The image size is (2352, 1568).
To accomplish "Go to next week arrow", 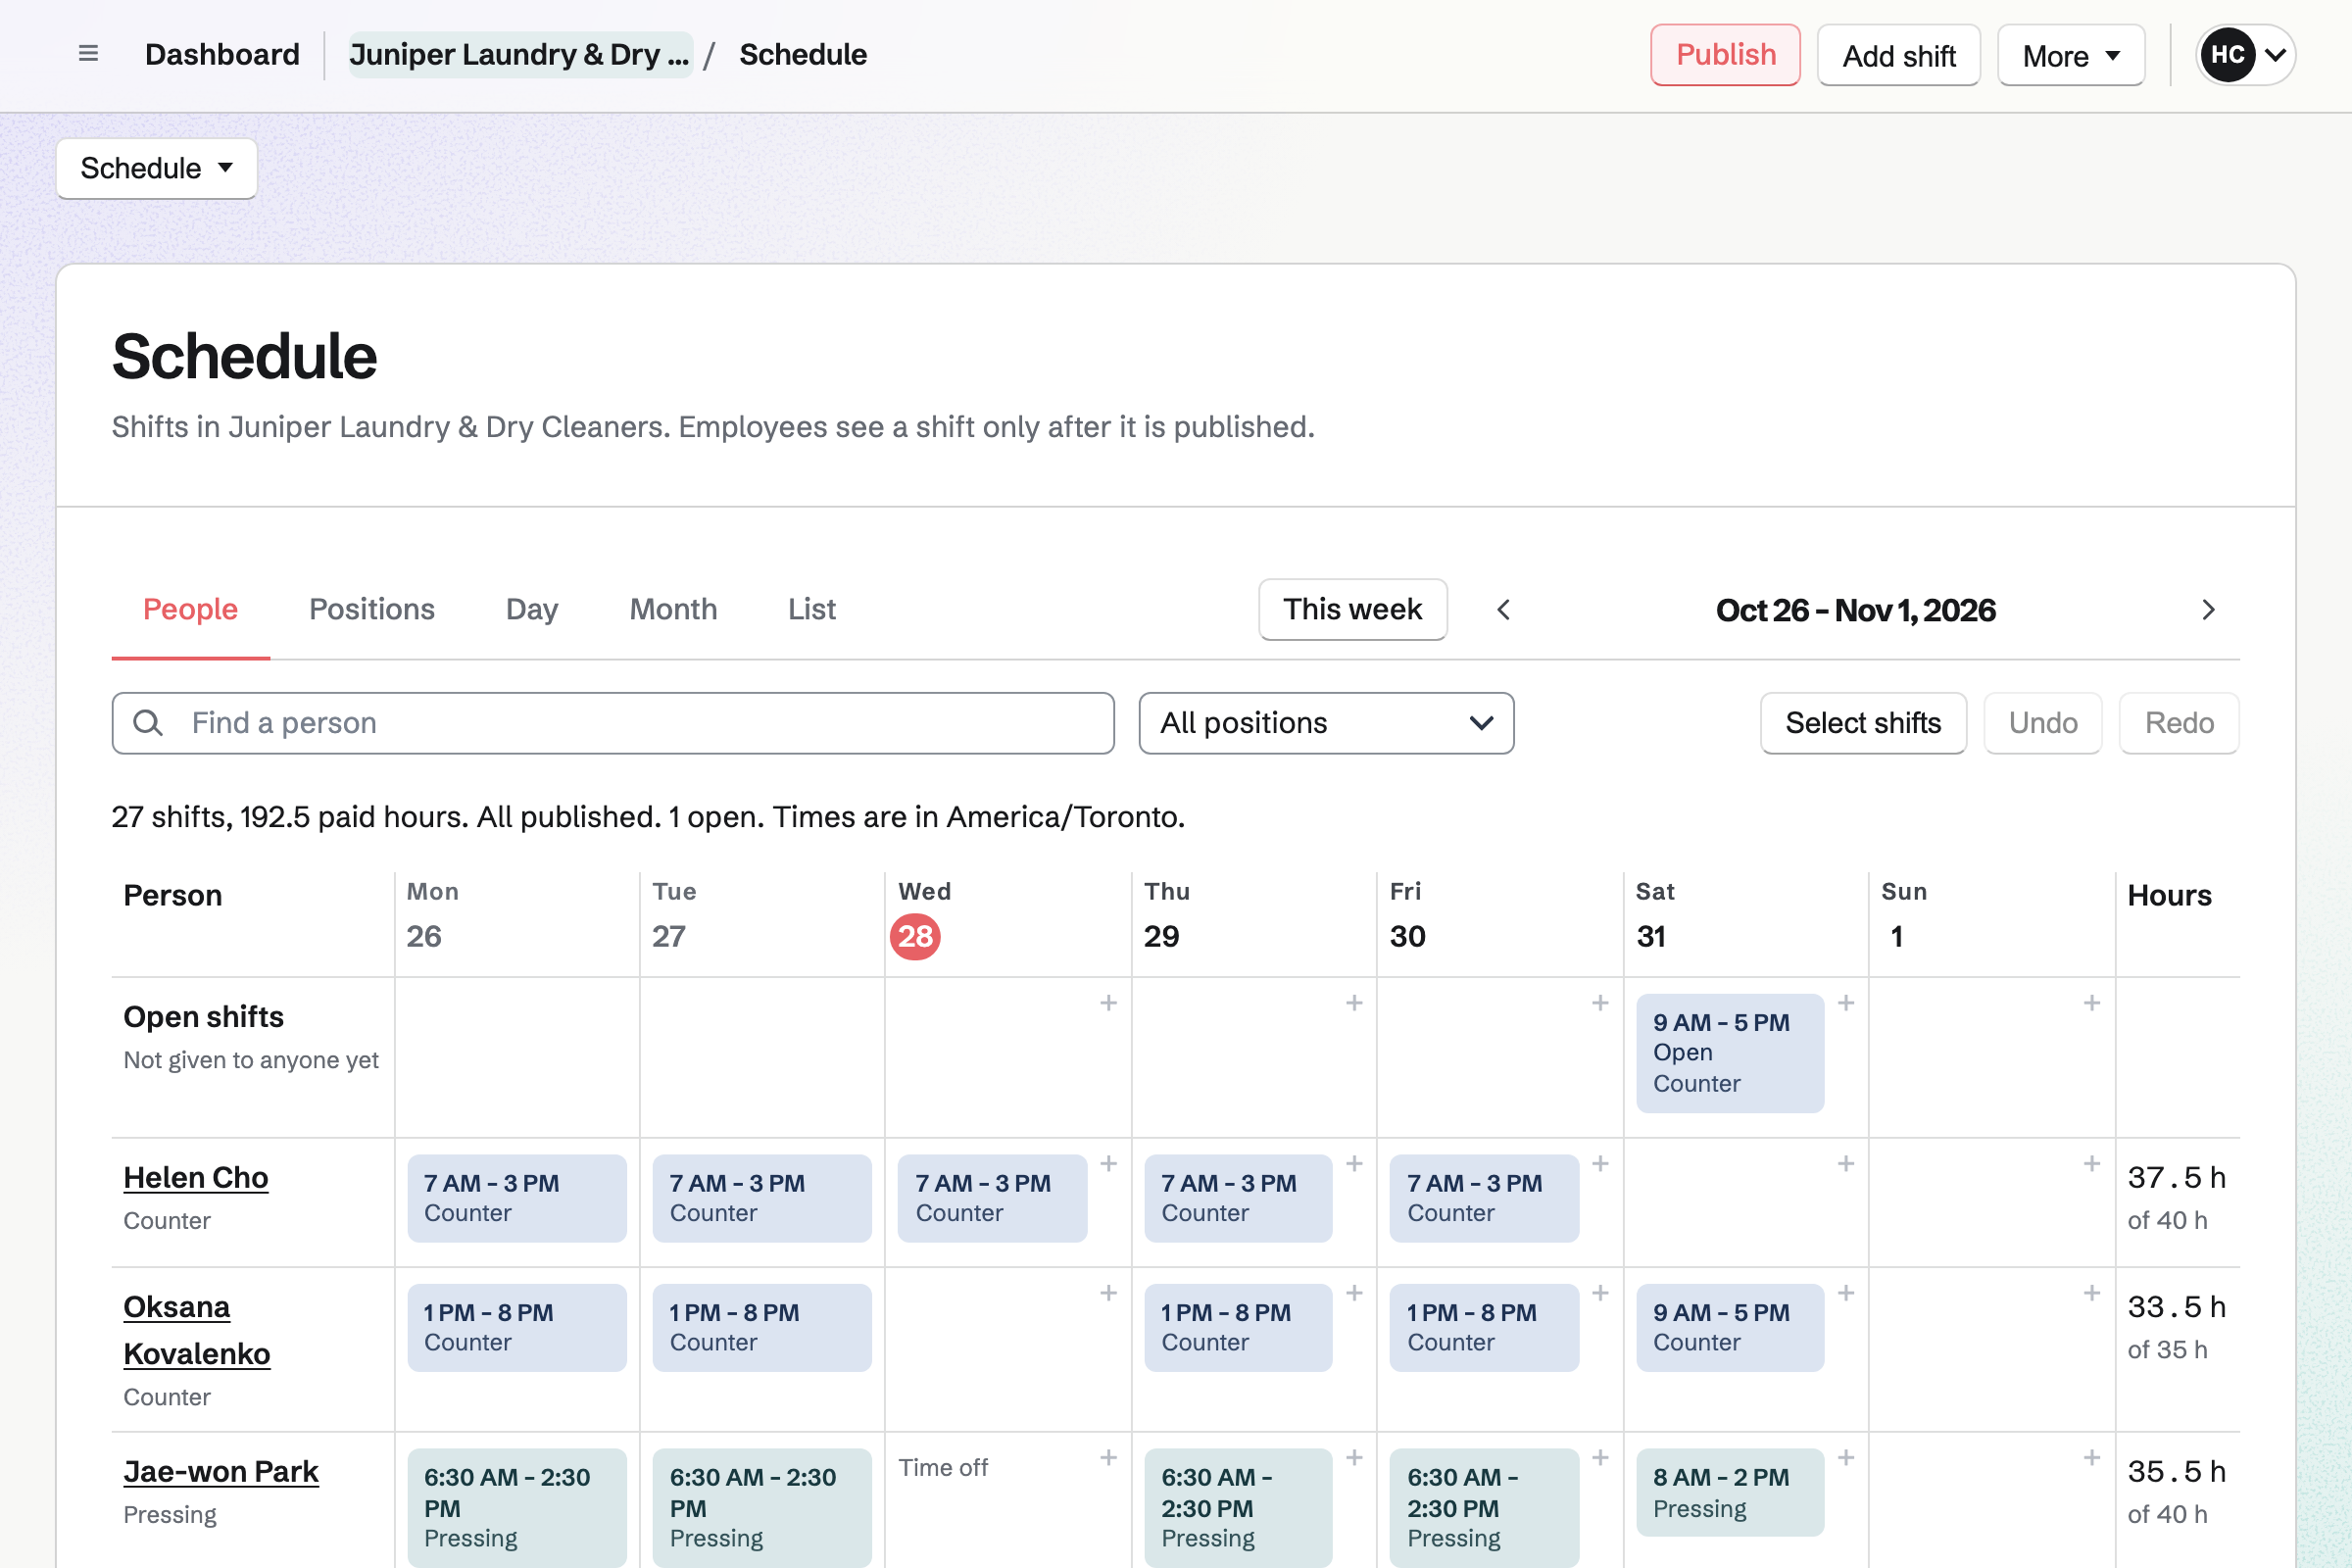I will click(2208, 610).
